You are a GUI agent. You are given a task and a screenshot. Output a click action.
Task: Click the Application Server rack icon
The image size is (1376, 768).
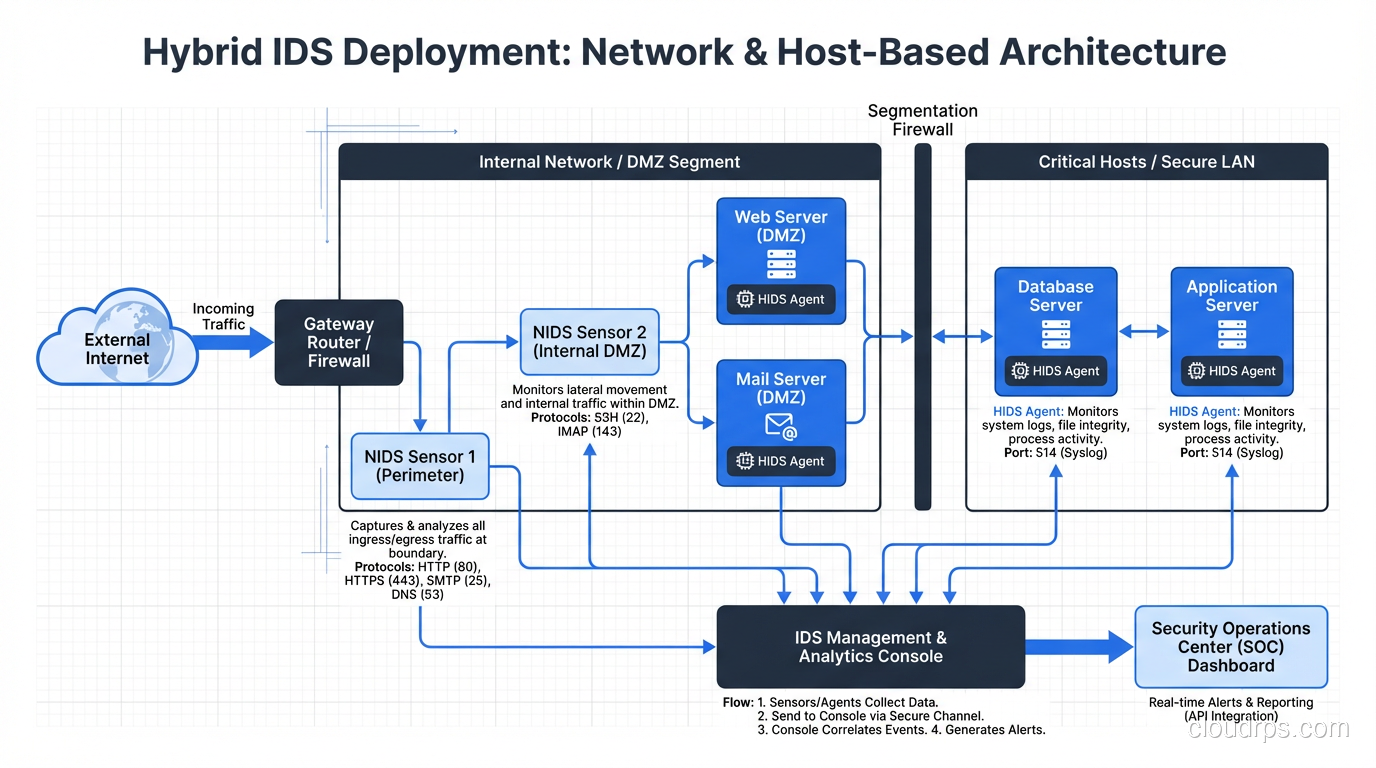[1231, 335]
